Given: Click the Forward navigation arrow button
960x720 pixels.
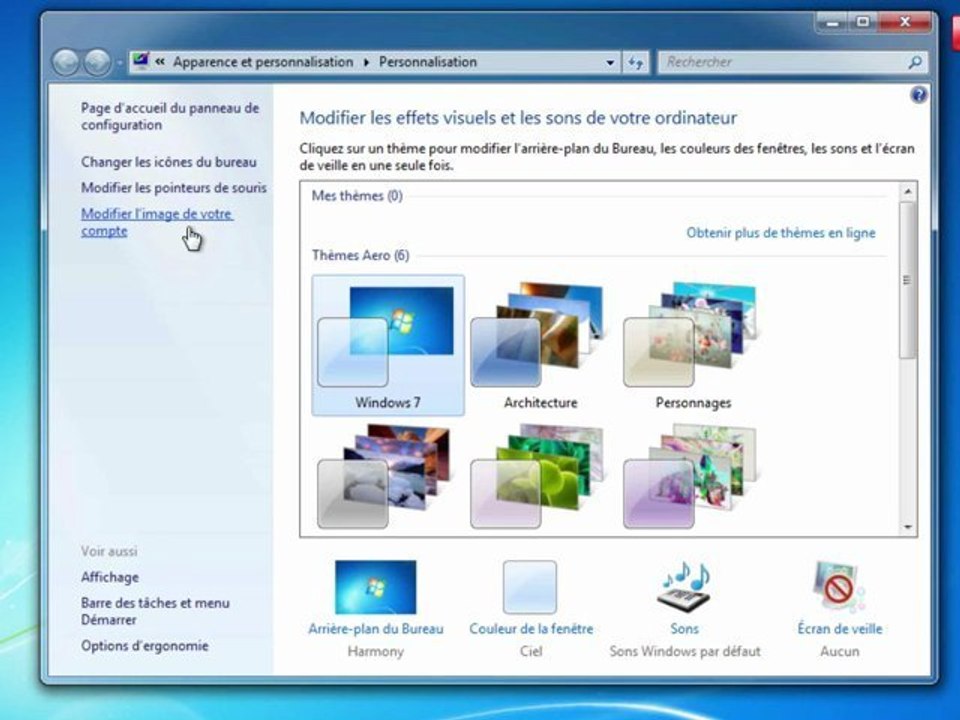Looking at the screenshot, I should click(97, 62).
